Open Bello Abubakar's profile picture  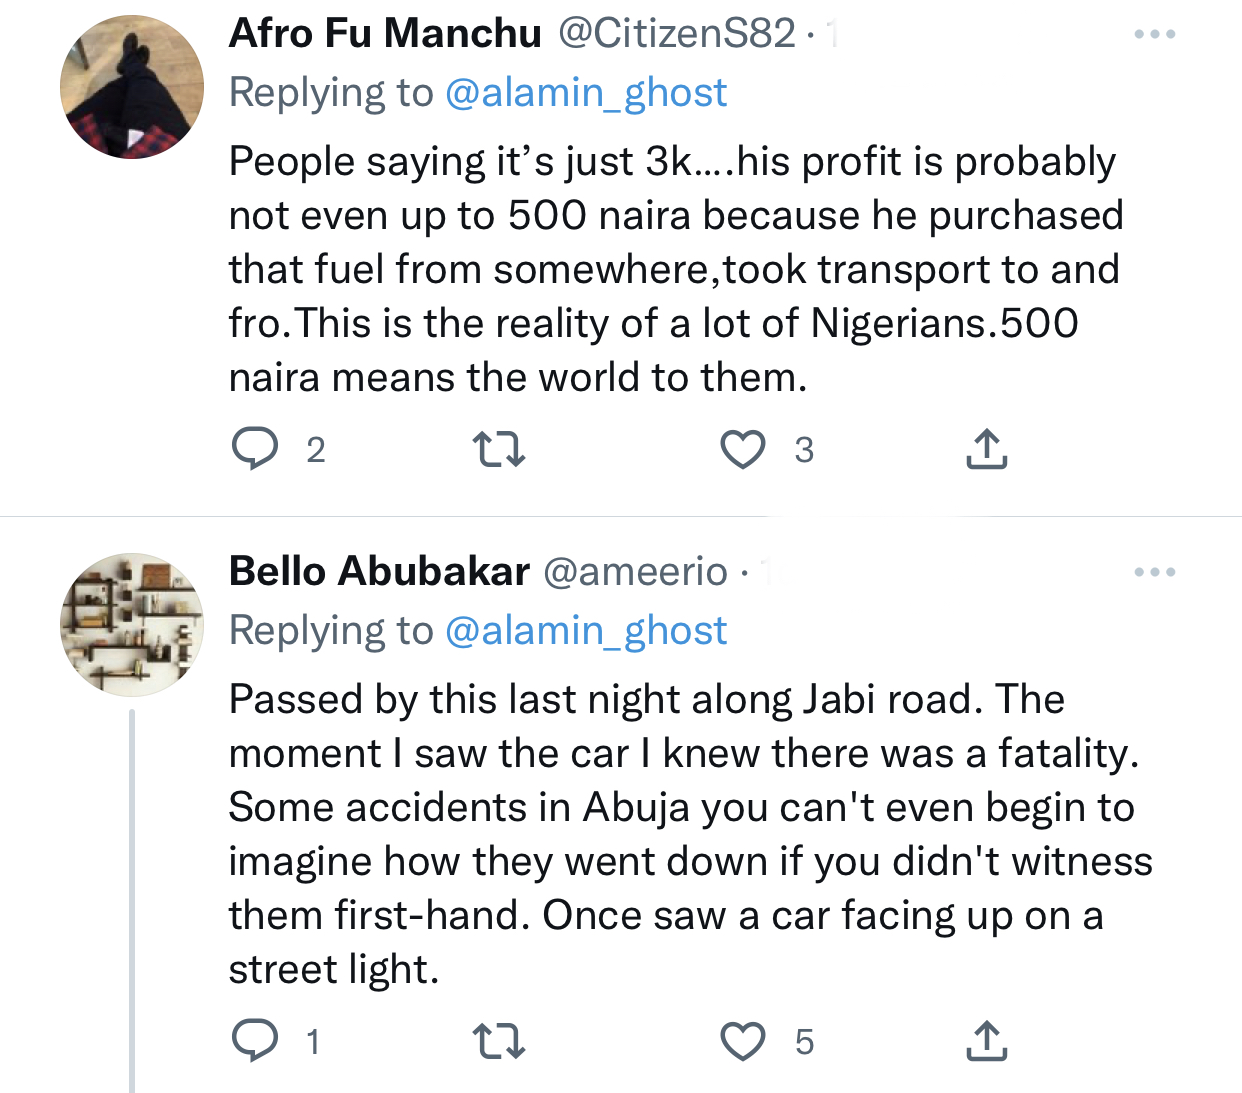[x=132, y=625]
